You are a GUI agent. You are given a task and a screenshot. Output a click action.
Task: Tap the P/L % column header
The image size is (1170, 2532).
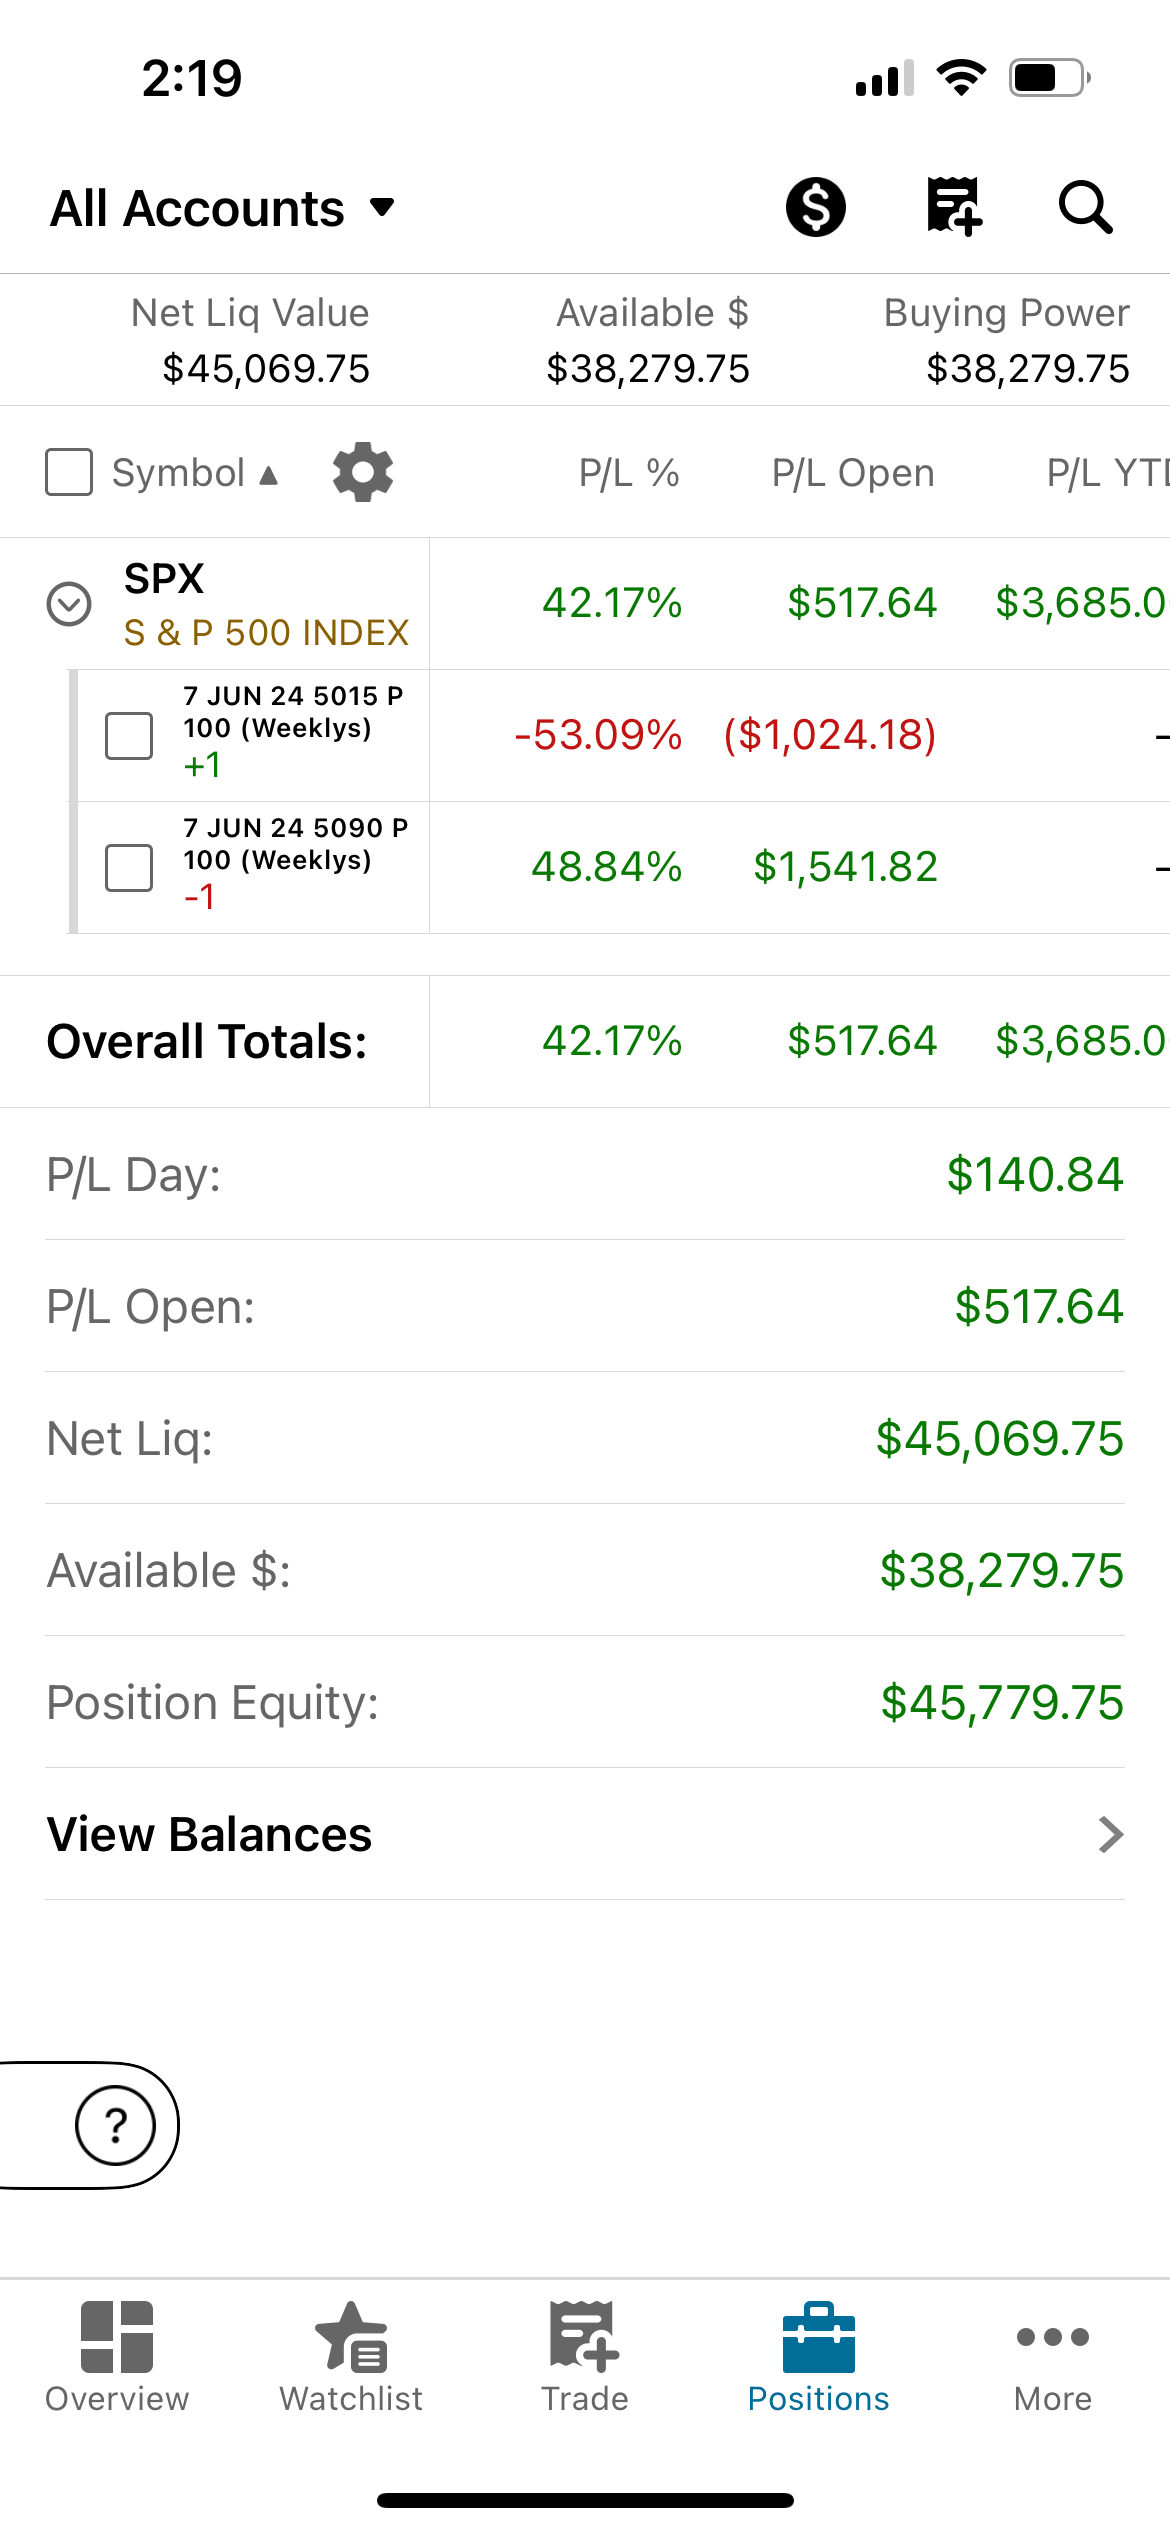click(629, 472)
